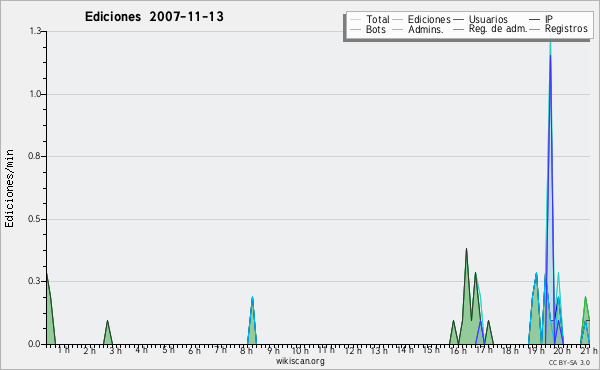Viewport: 600px width, 370px height.
Task: Click the '12 h' x-axis label
Action: pos(353,350)
